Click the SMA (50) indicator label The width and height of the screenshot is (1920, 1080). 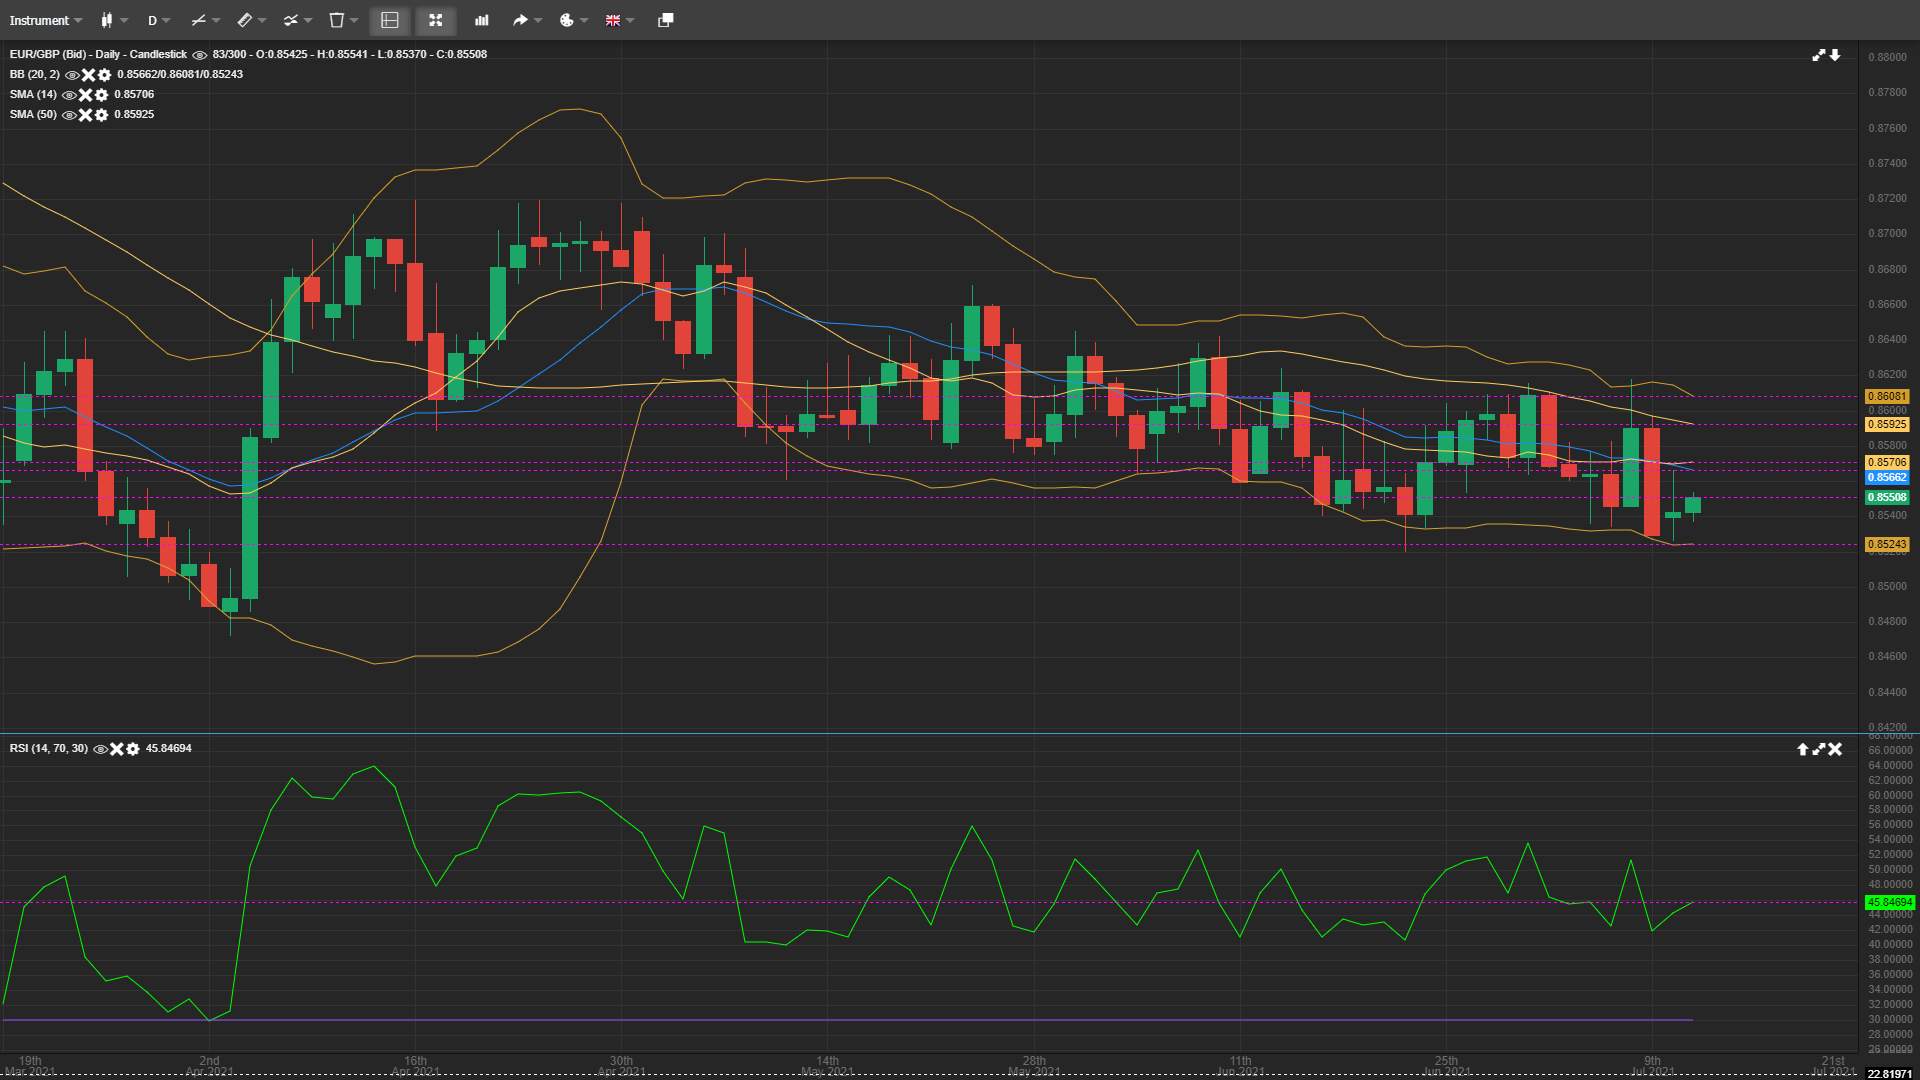point(33,115)
